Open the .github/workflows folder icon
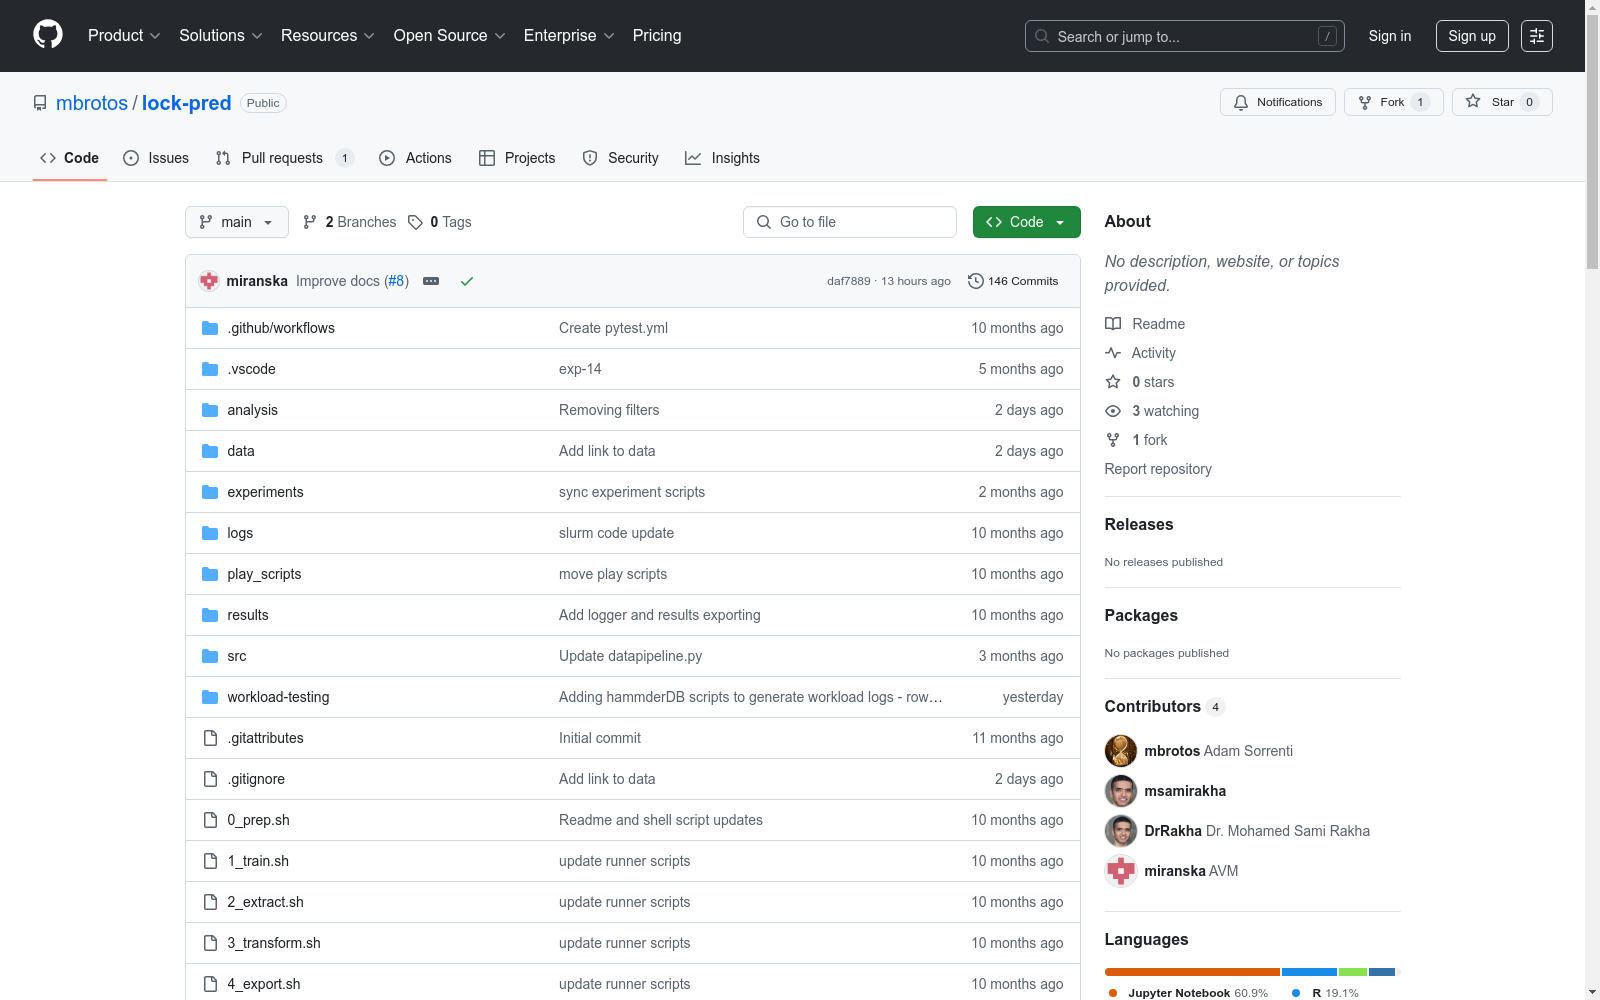 (x=210, y=328)
